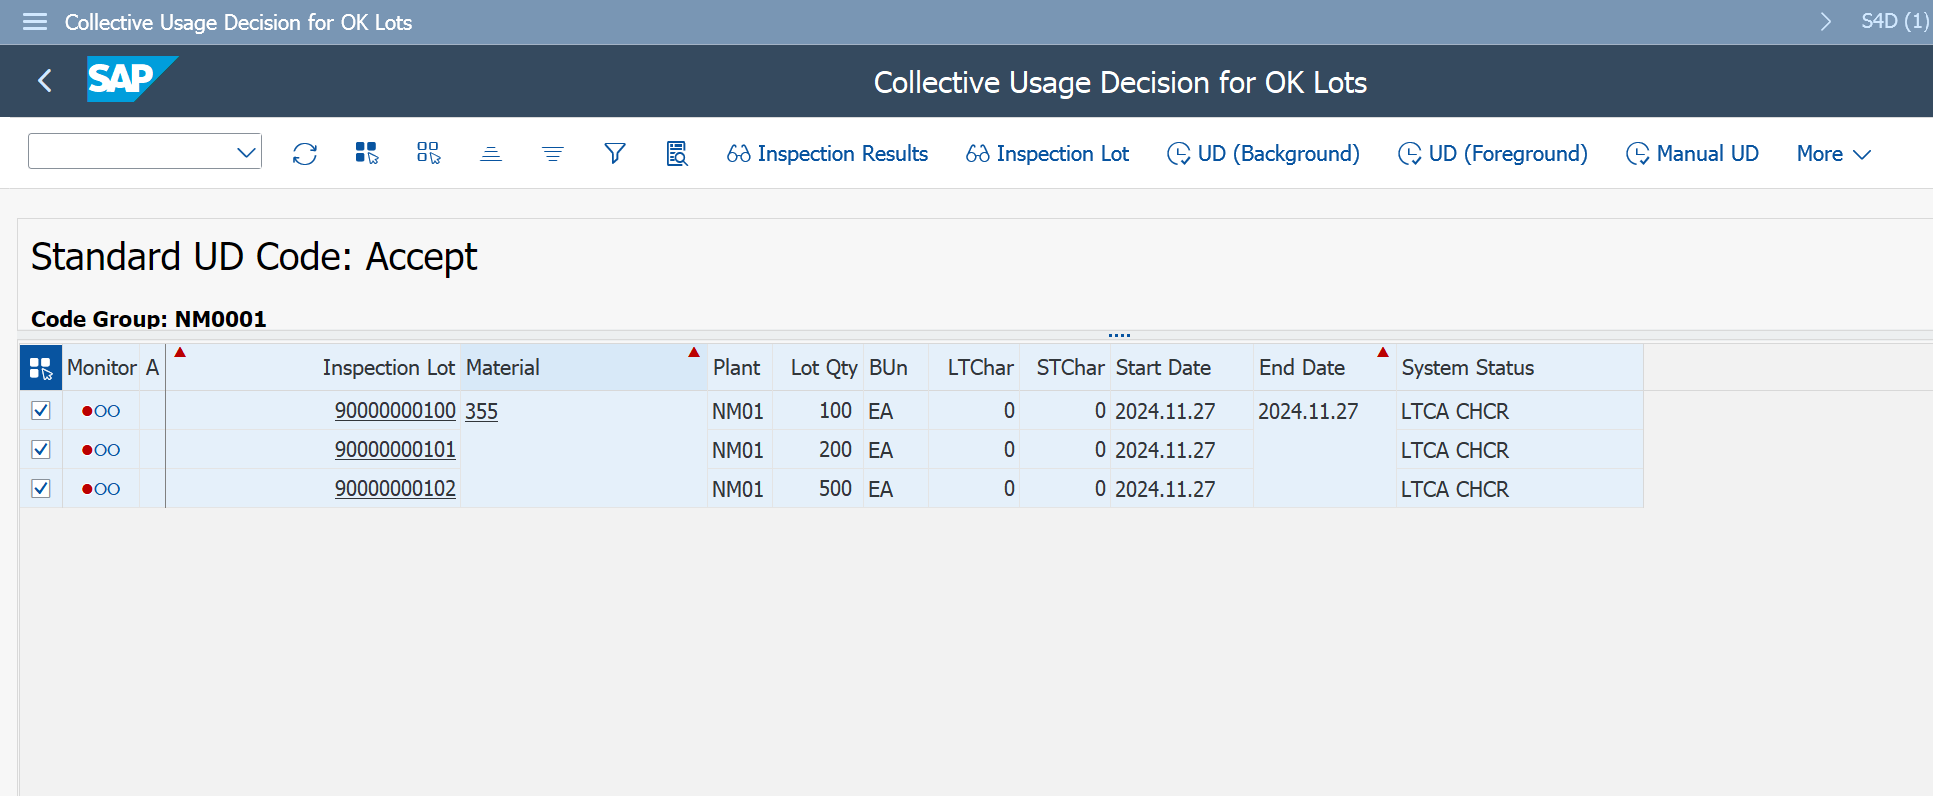Click the SAP logo
This screenshot has width=1933, height=796.
pos(132,79)
